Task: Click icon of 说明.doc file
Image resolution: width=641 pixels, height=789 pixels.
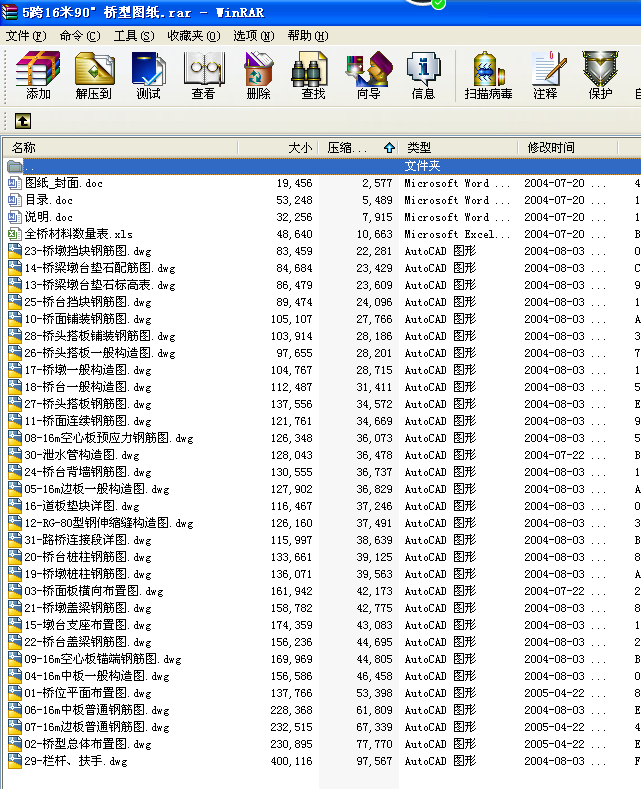Action: (15, 217)
